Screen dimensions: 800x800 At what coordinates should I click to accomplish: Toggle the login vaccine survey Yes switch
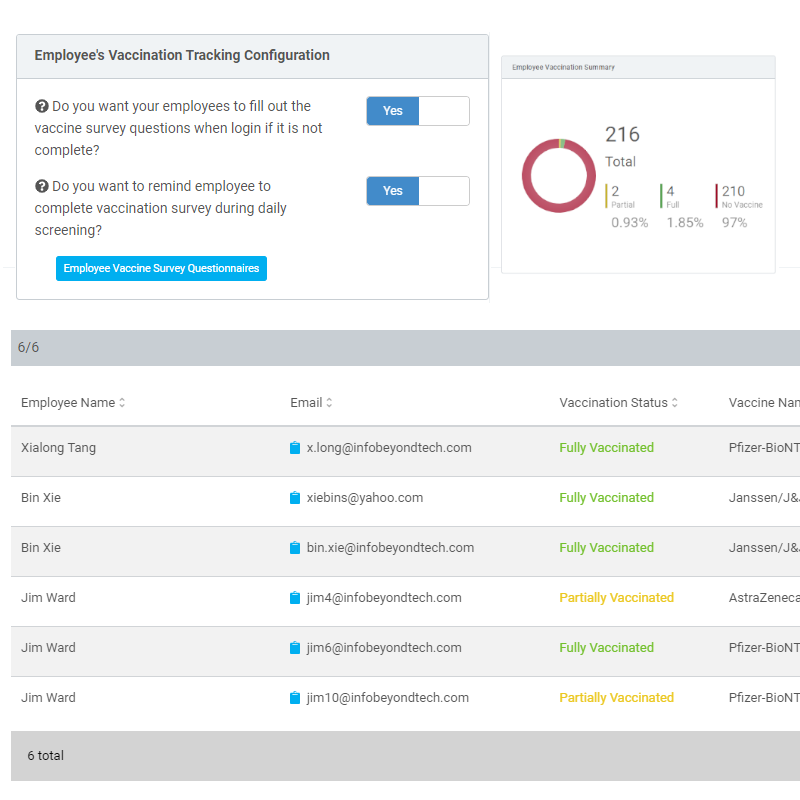click(417, 111)
